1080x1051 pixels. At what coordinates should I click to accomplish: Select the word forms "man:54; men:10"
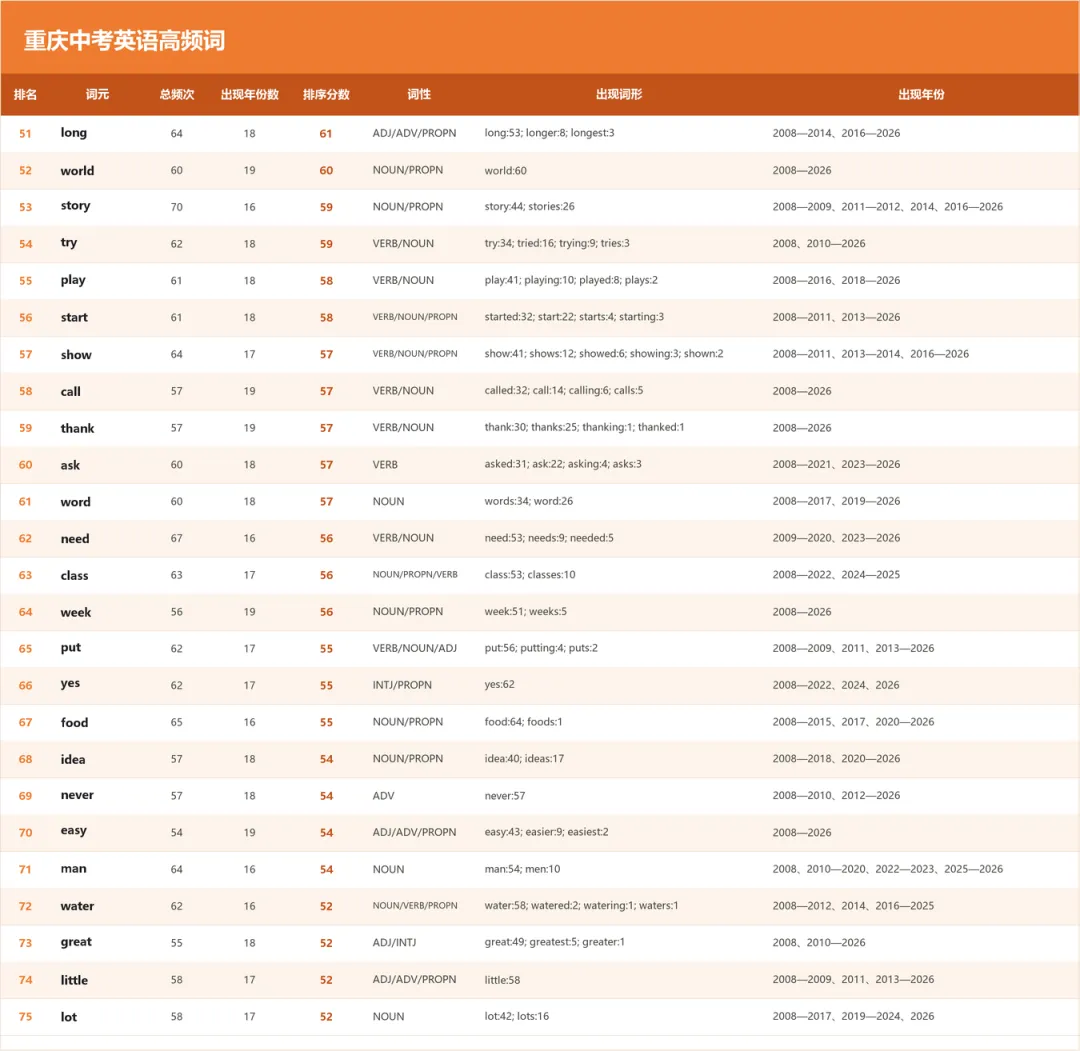coord(522,869)
